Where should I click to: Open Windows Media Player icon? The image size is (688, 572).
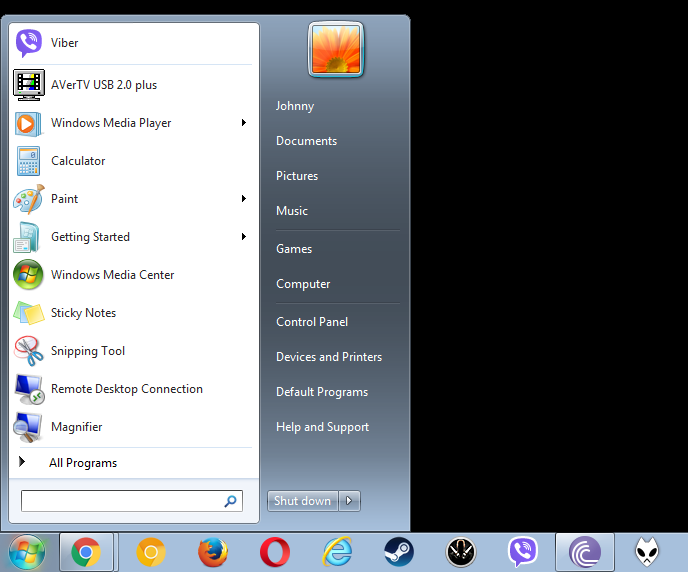point(29,123)
